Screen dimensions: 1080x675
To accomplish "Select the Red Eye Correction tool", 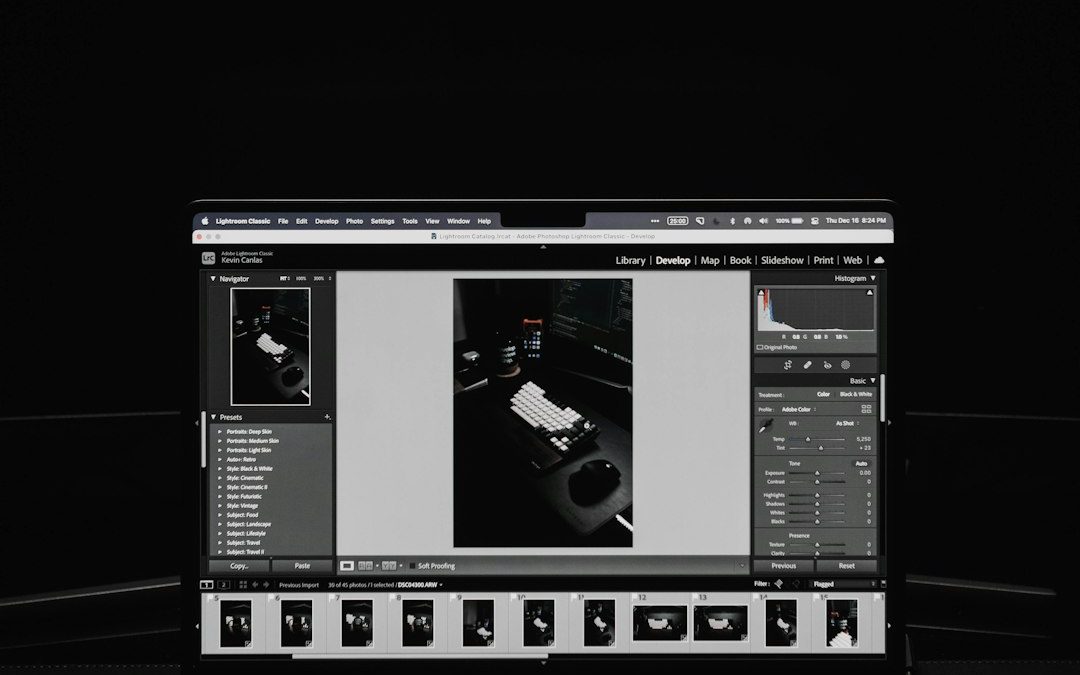I will [827, 365].
